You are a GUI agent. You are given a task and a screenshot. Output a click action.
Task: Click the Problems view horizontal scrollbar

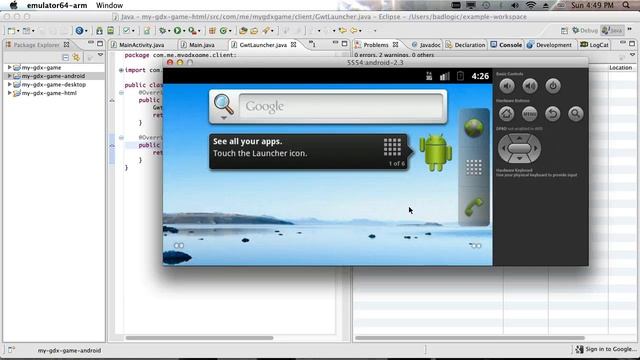tap(470, 338)
